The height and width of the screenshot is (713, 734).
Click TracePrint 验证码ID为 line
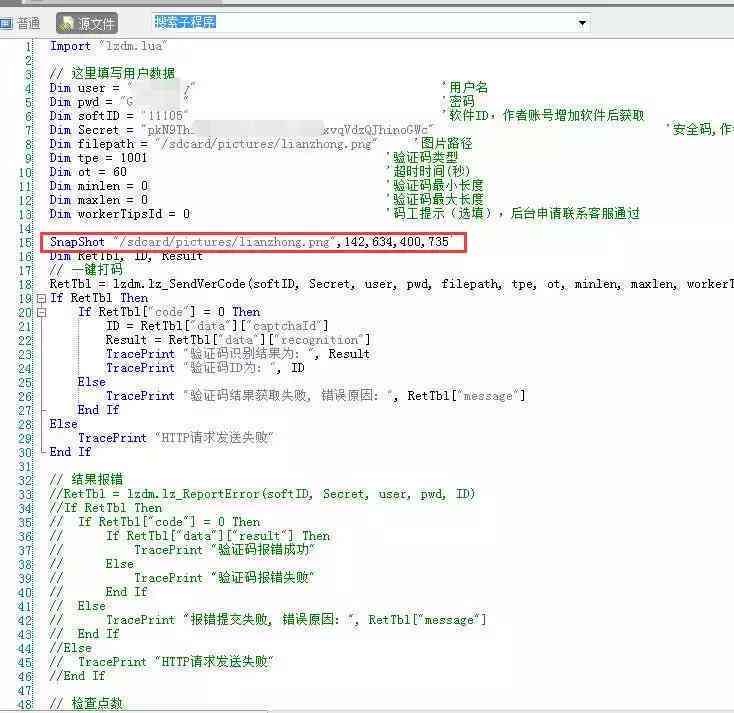point(205,368)
